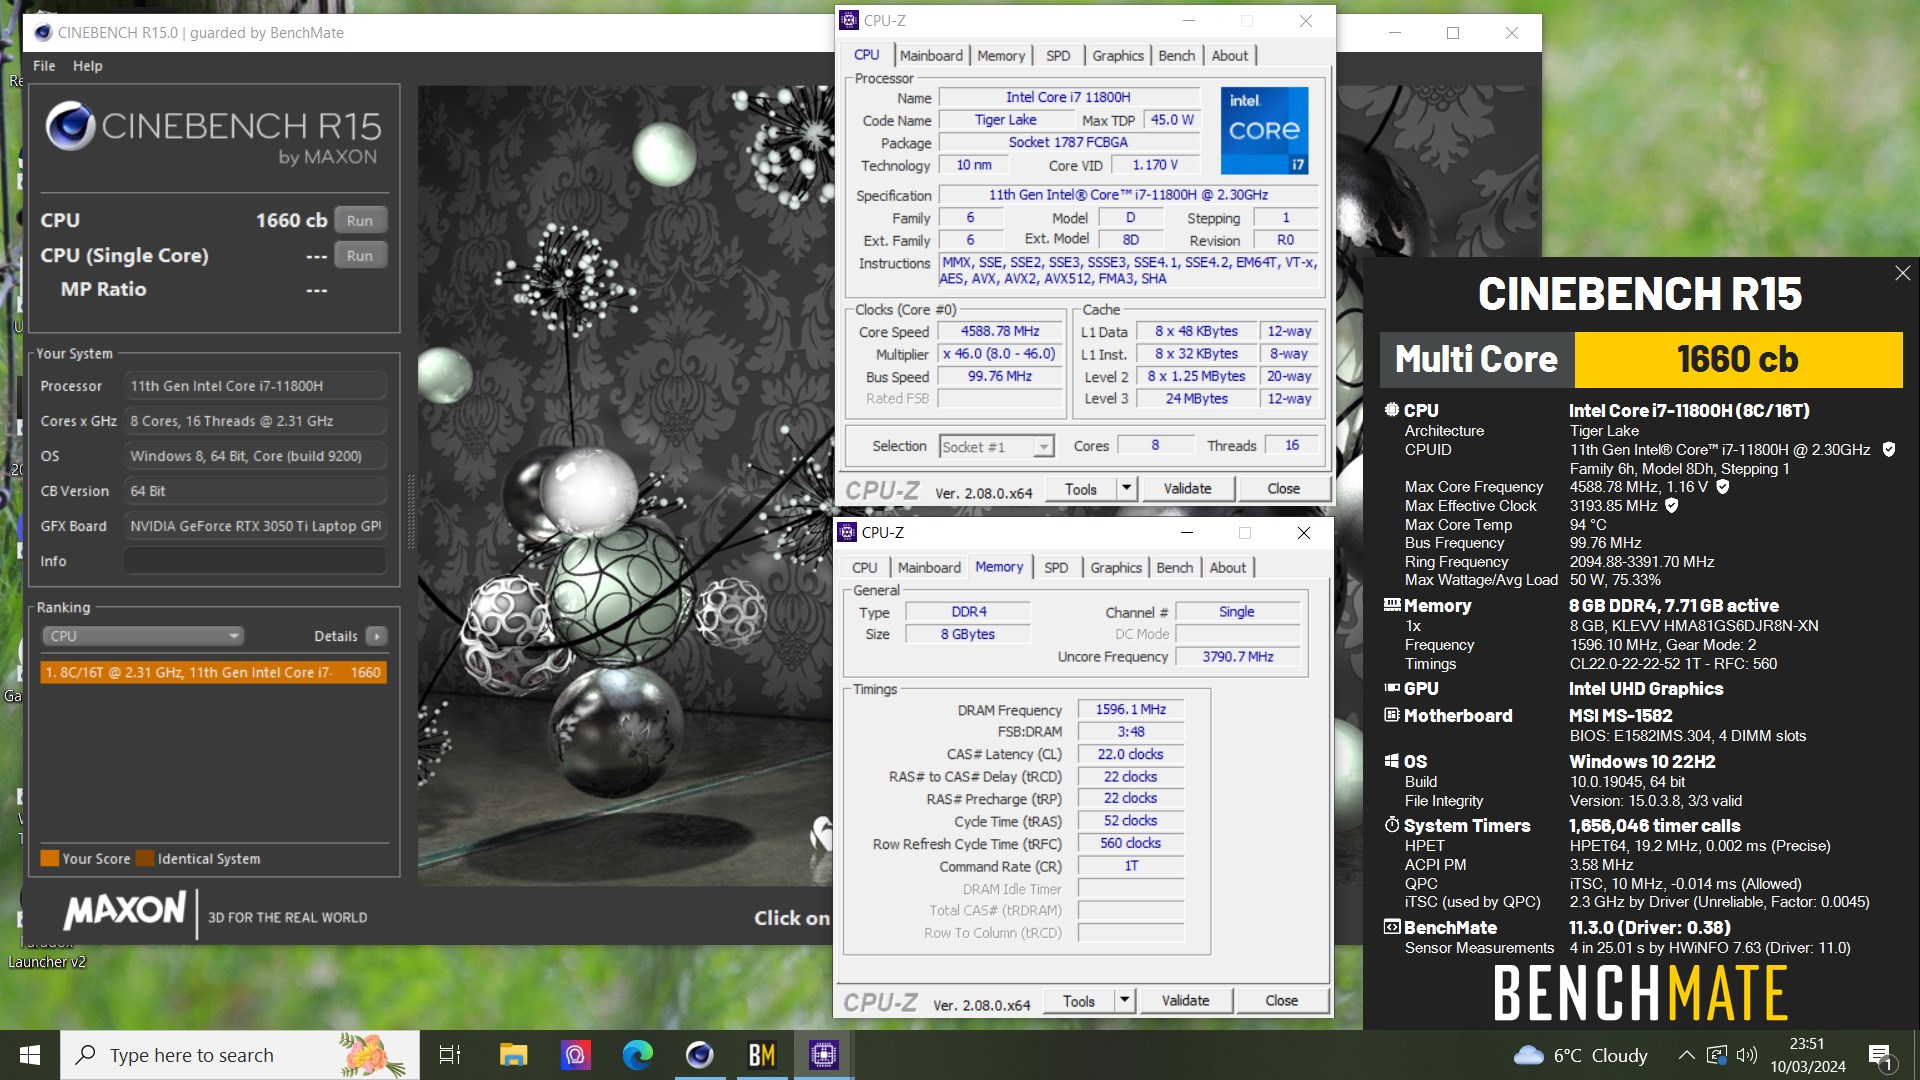Click the taskbar search box
Image resolution: width=1920 pixels, height=1080 pixels.
click(x=240, y=1055)
